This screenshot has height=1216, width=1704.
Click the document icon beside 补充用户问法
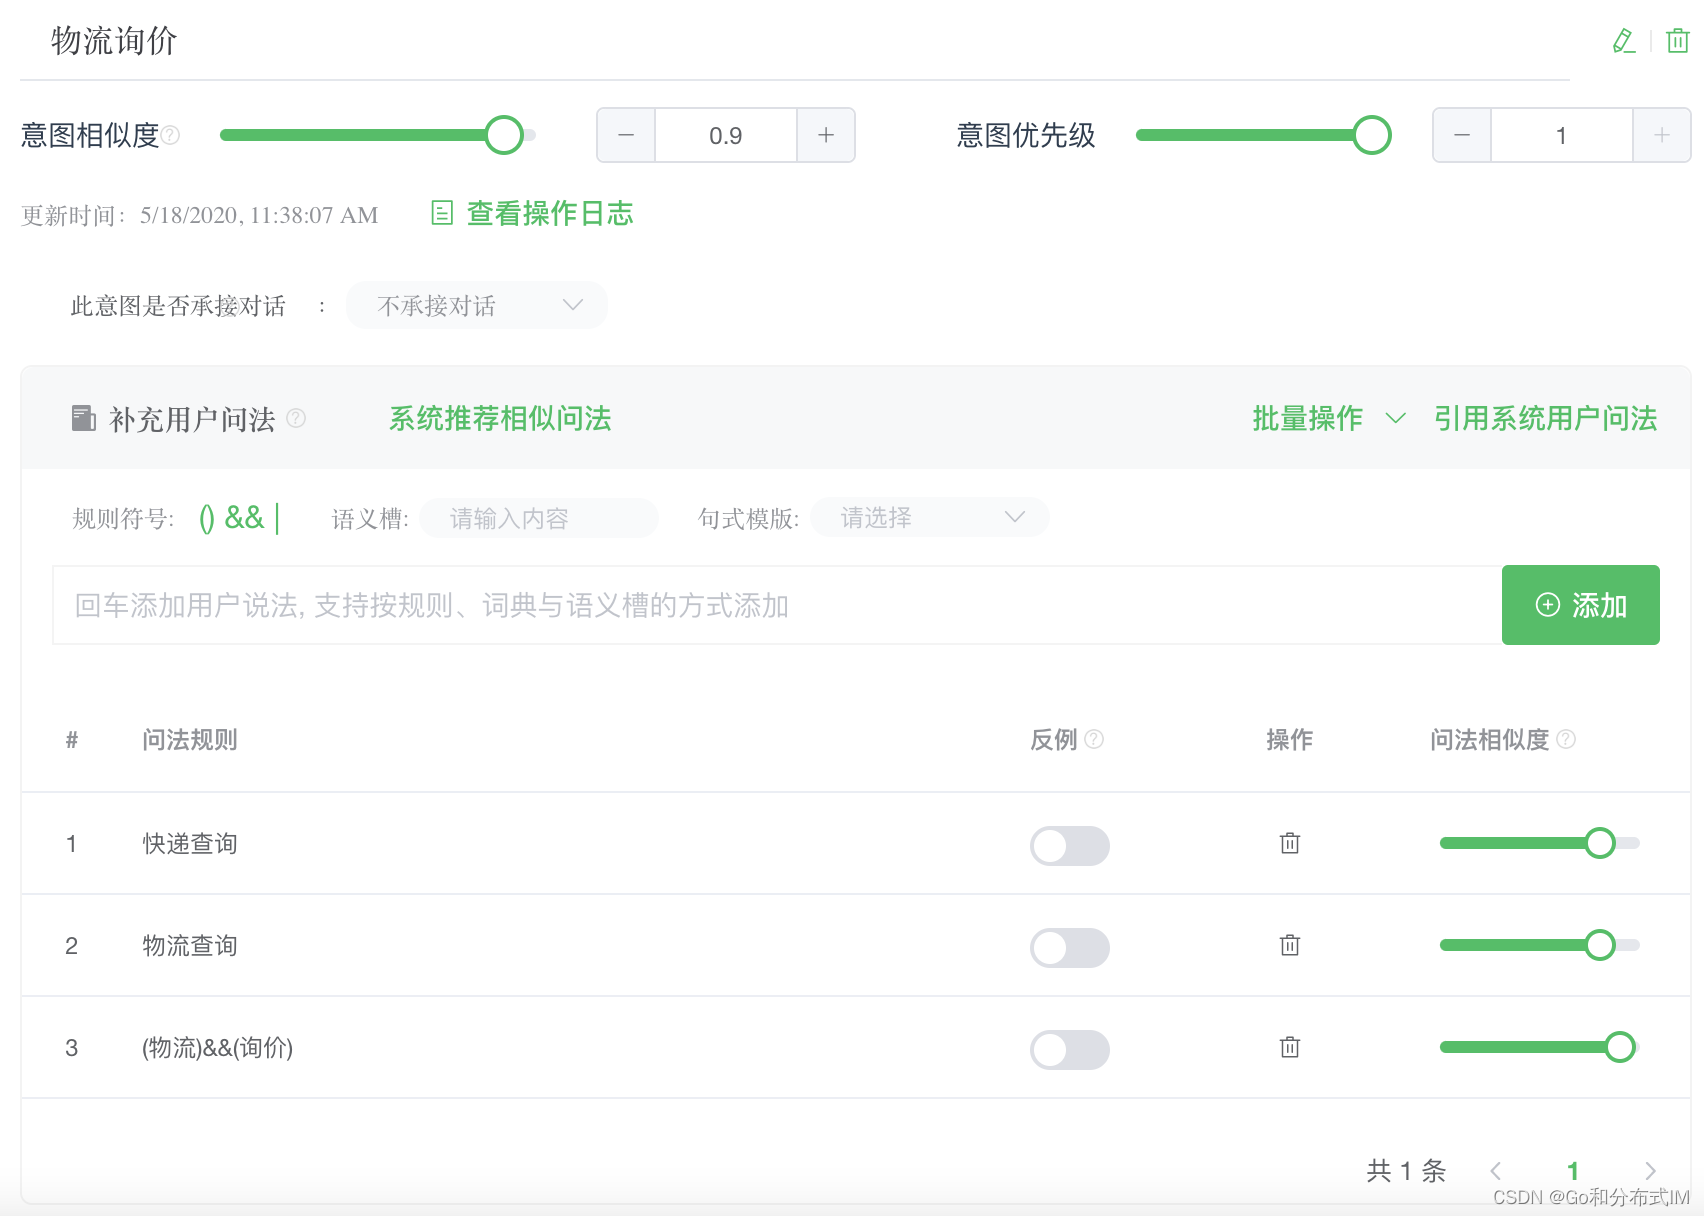[84, 418]
